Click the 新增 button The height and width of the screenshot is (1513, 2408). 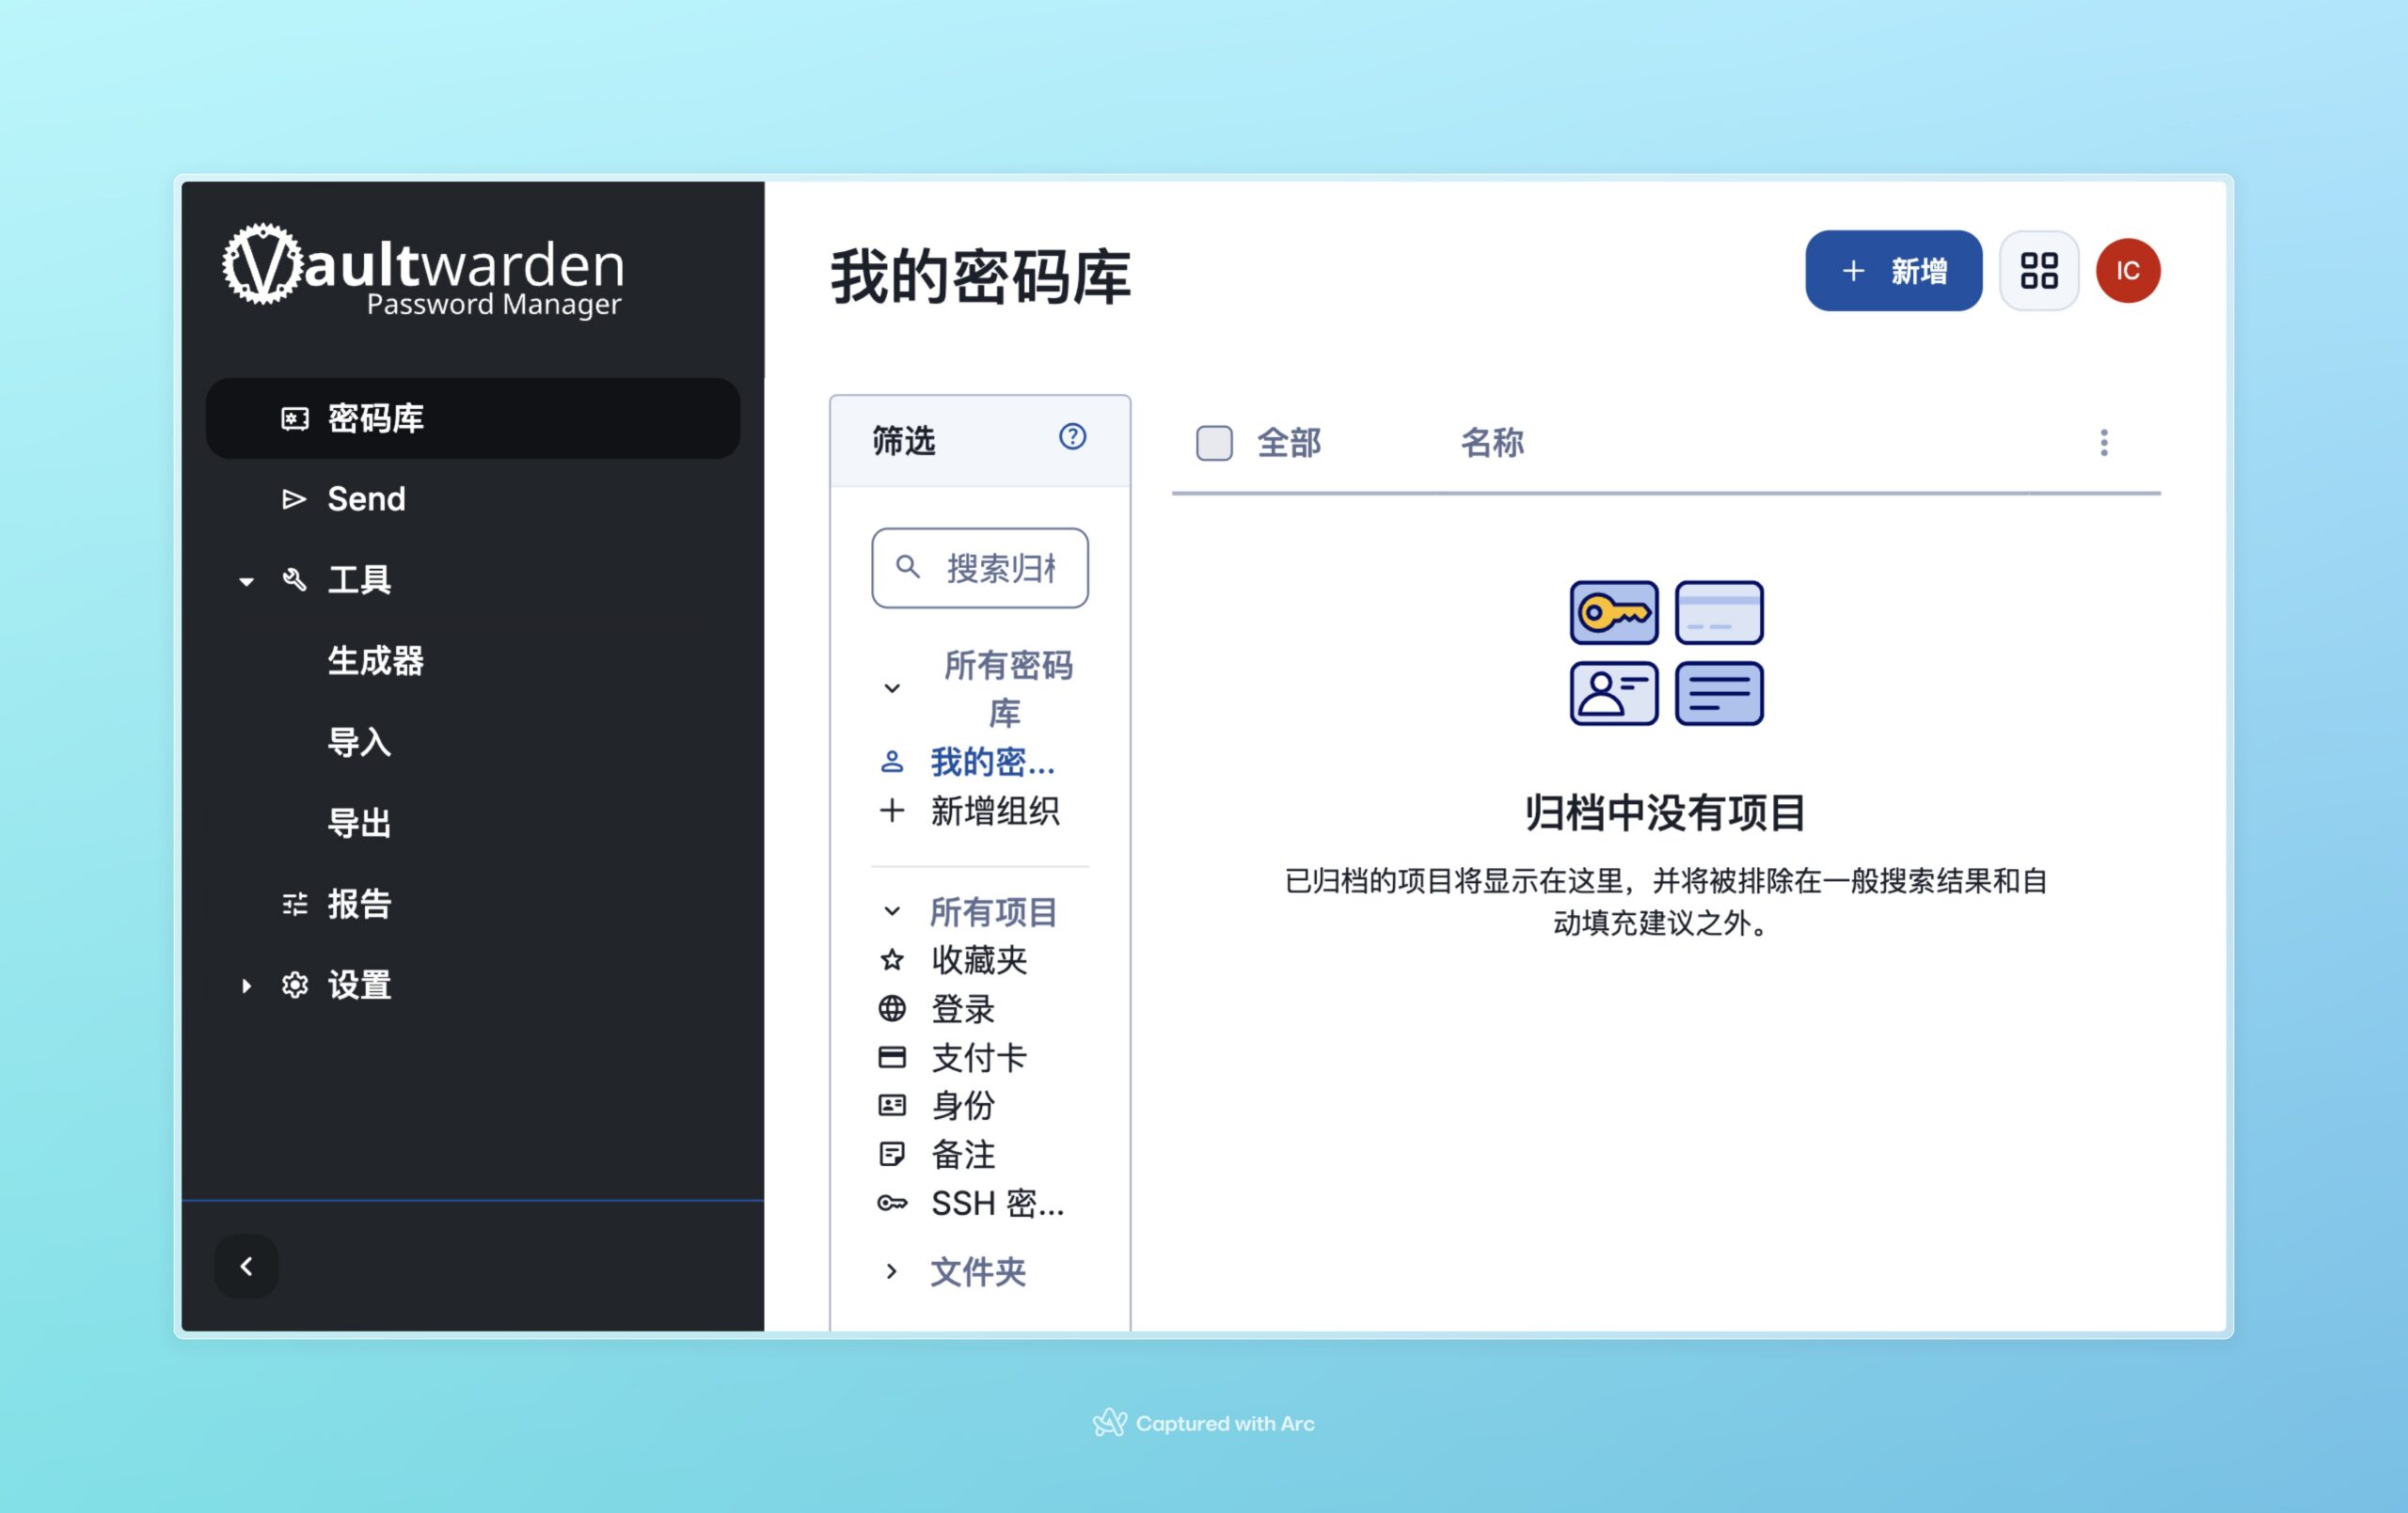1893,271
